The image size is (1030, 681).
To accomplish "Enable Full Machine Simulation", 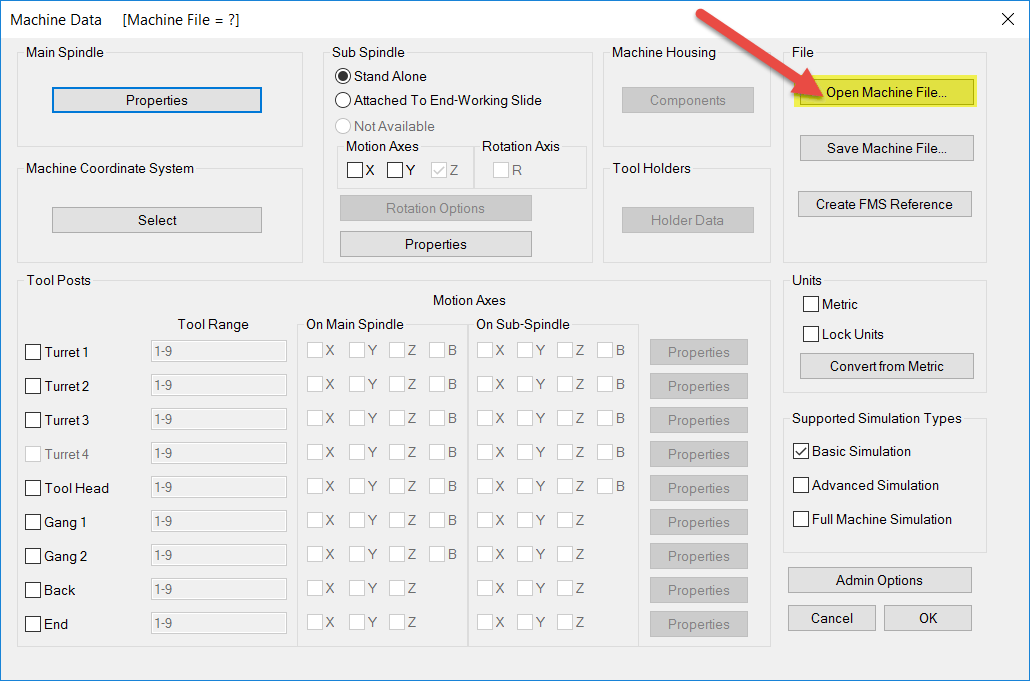I will tap(800, 519).
